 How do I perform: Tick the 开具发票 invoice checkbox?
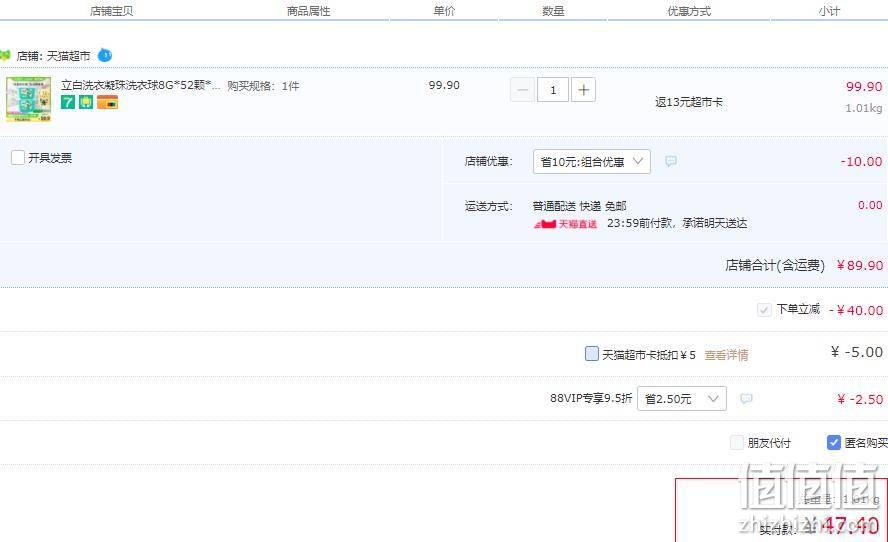tap(18, 157)
